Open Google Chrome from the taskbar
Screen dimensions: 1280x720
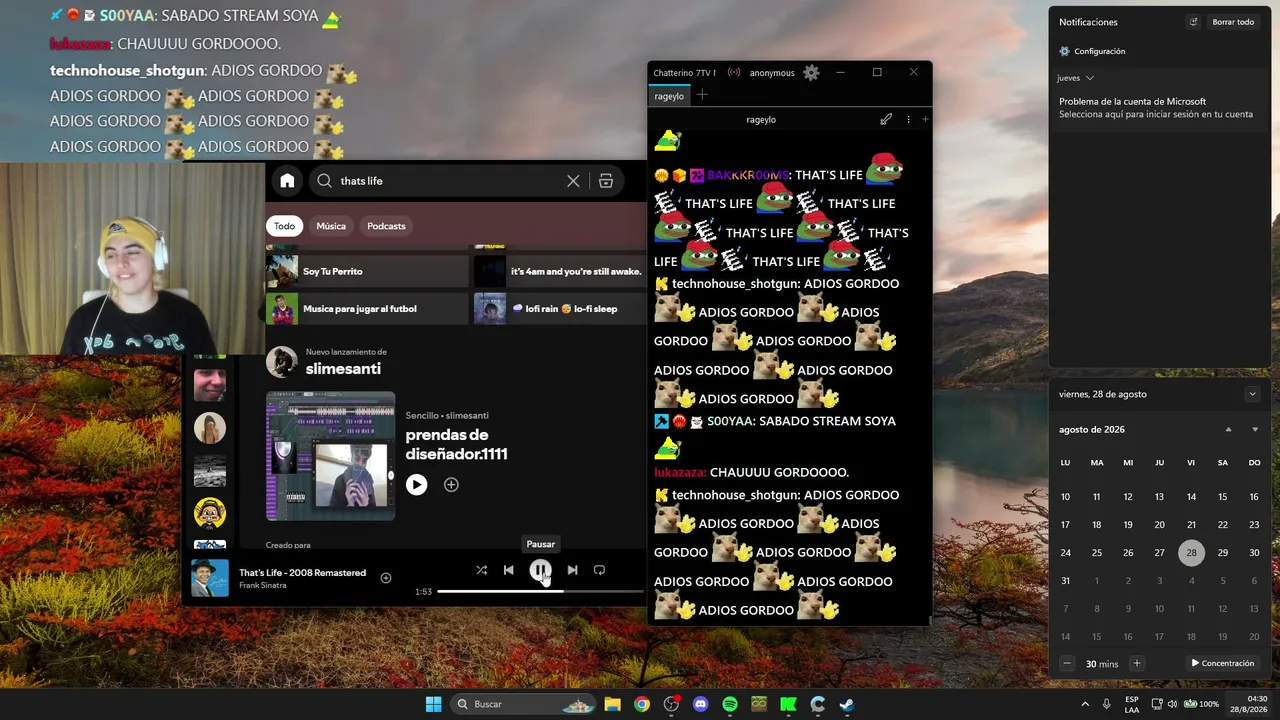[642, 704]
